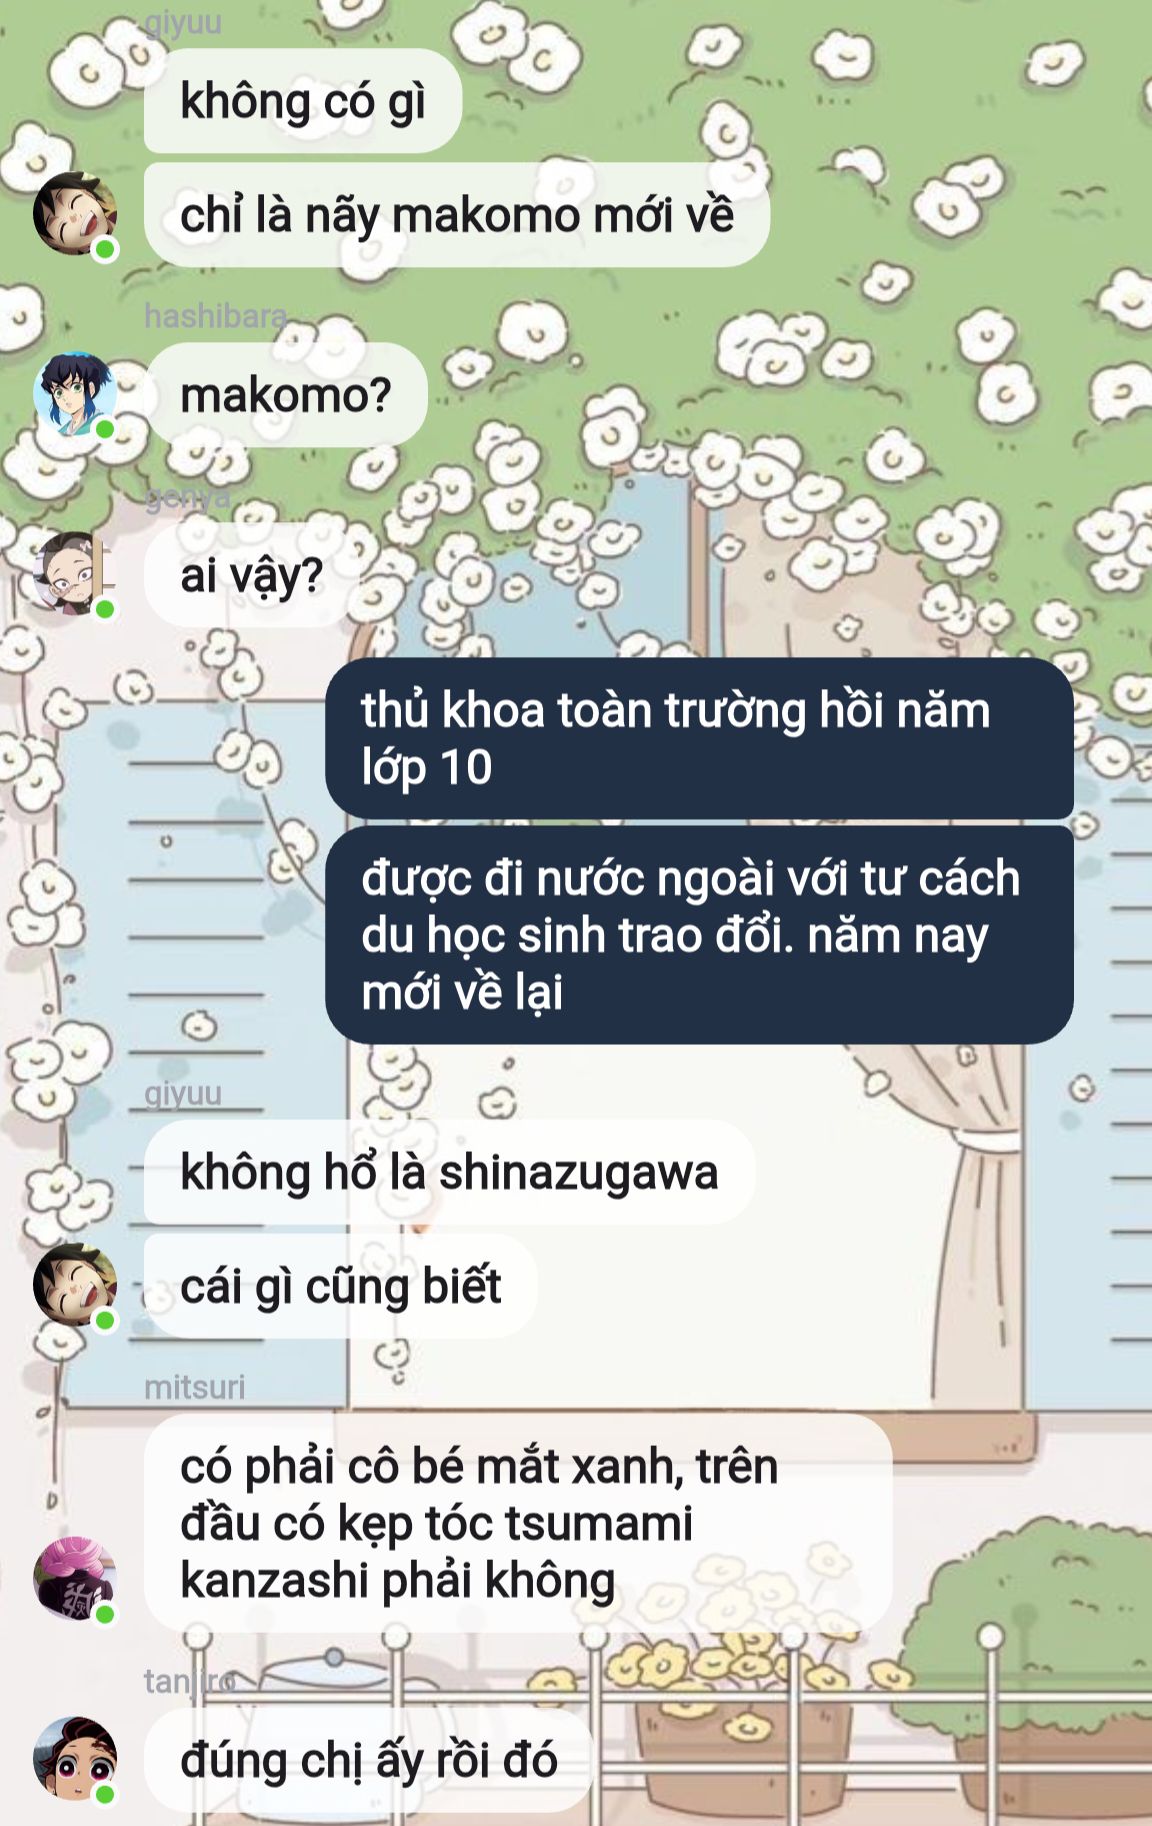1152x1826 pixels.
Task: Tap mitsuri's 'kẹp tóc tsumami kanzashi' message
Action: (x=518, y=1523)
